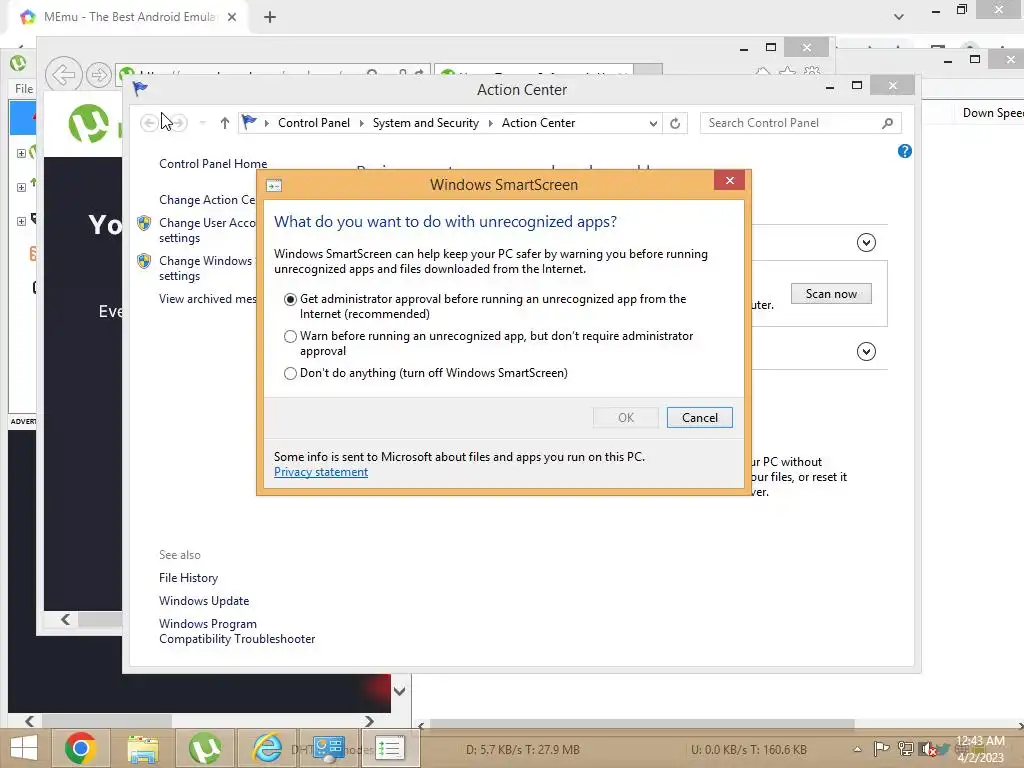1024x768 pixels.
Task: Click muted volume icon in tray
Action: coord(927,749)
